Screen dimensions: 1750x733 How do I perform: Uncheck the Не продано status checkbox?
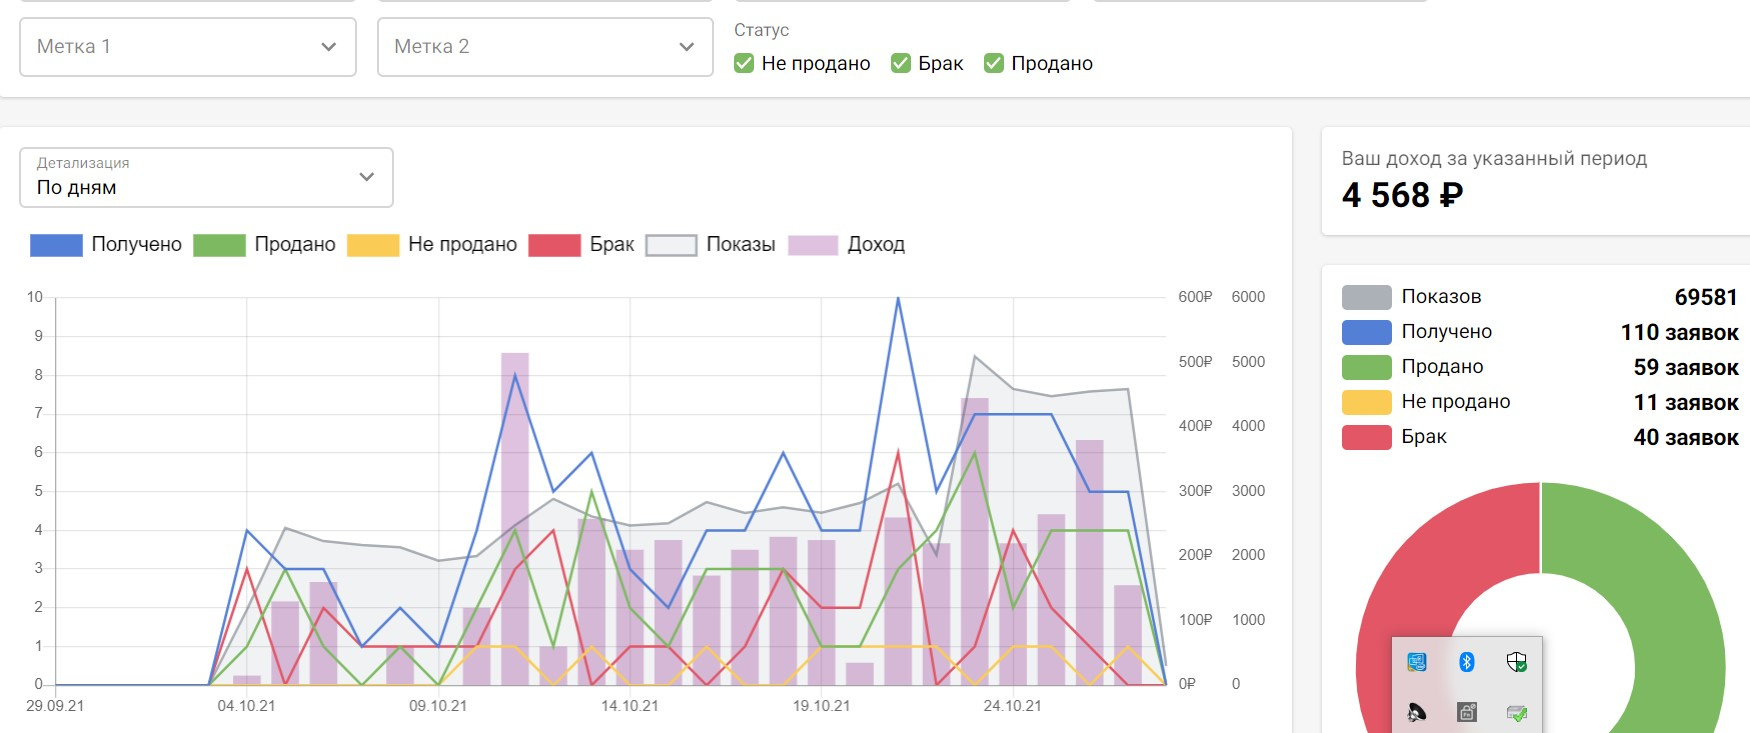click(x=744, y=64)
